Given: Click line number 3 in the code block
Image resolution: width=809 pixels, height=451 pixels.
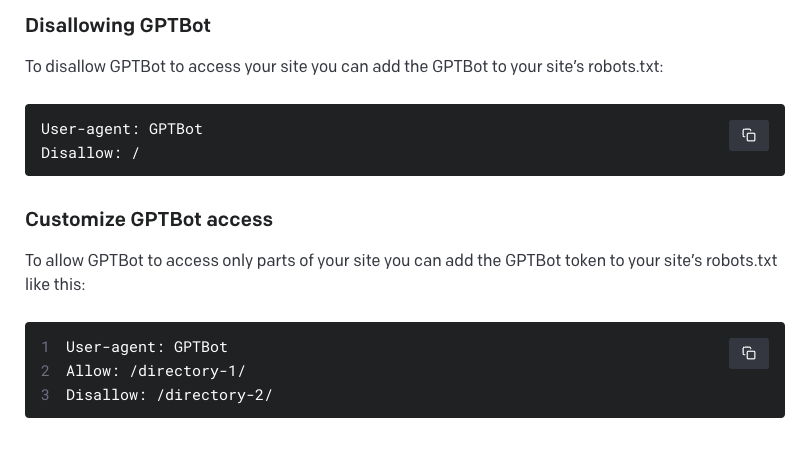Looking at the screenshot, I should [45, 395].
